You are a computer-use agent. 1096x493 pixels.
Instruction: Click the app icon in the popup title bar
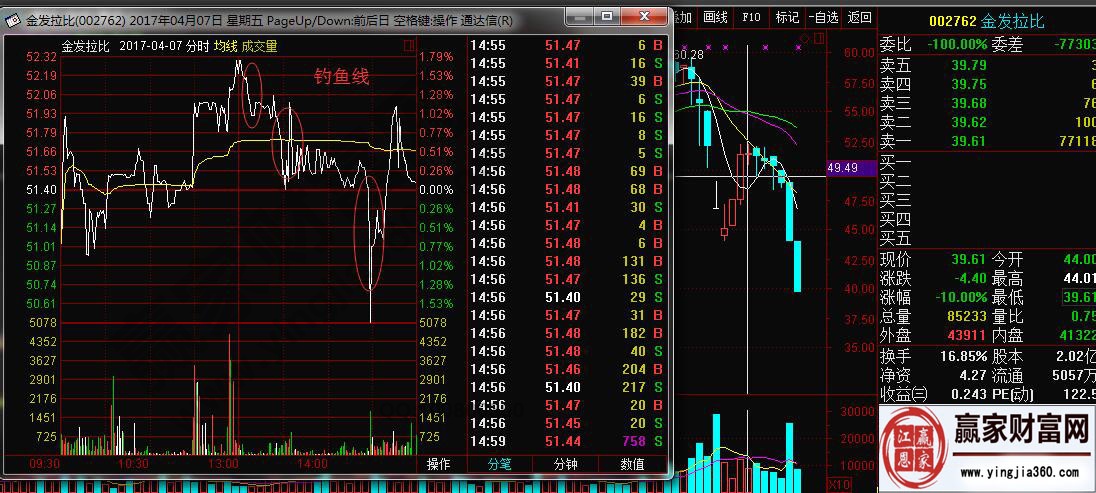click(11, 20)
